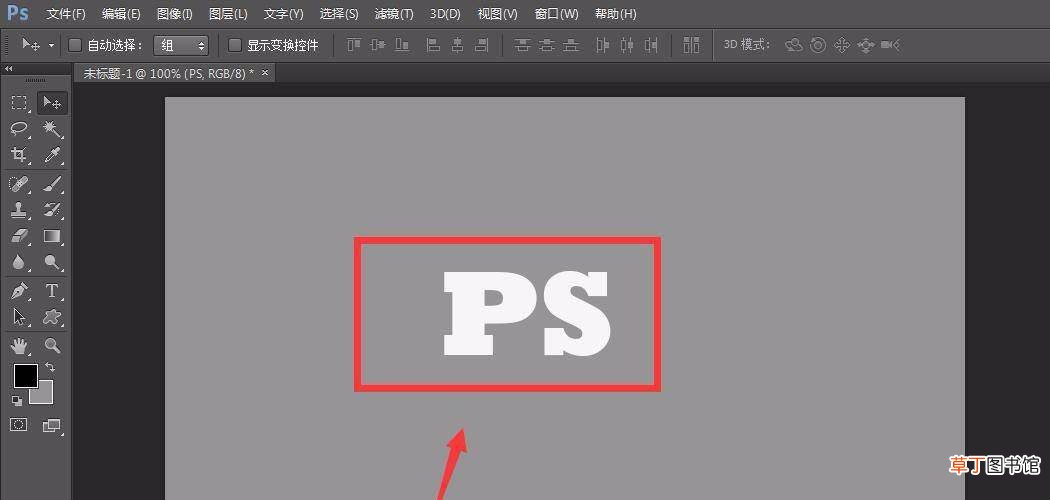The width and height of the screenshot is (1050, 500).
Task: Select the Eyedropper tool
Action: (52, 155)
